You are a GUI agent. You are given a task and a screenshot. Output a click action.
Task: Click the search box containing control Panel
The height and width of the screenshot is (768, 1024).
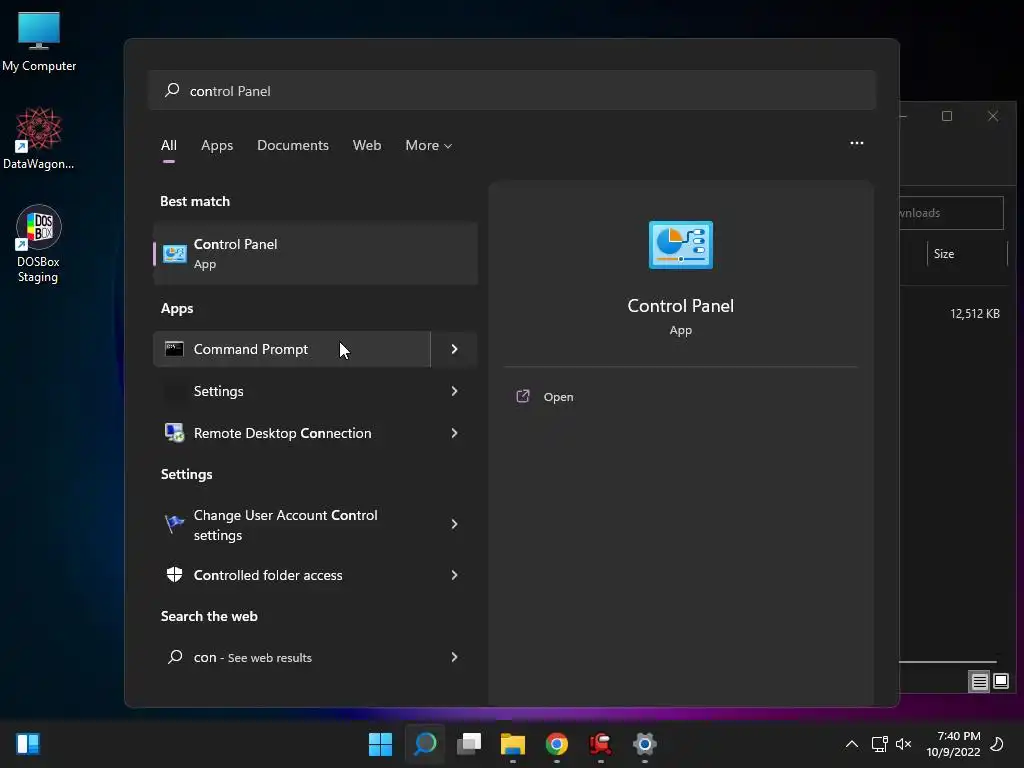point(512,90)
